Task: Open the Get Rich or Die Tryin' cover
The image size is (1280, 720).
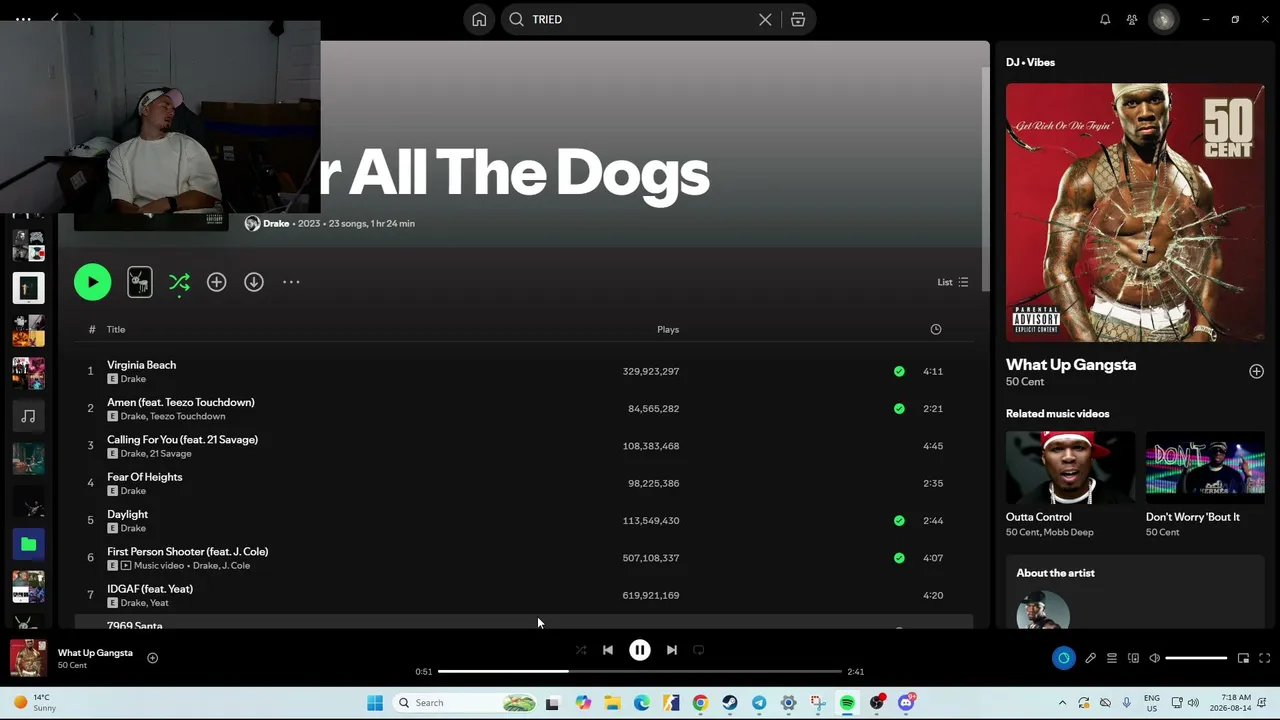Action: point(1135,212)
